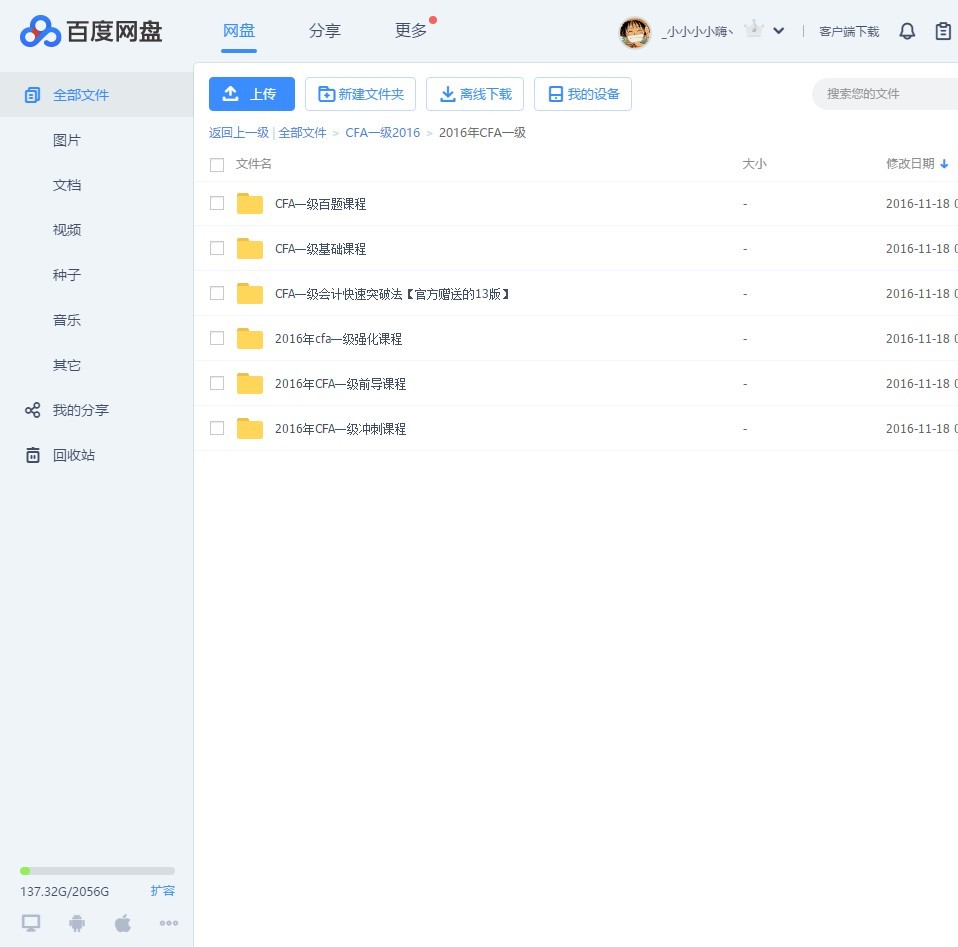Open folder name 2016年cfa一级强化课程

pos(338,339)
